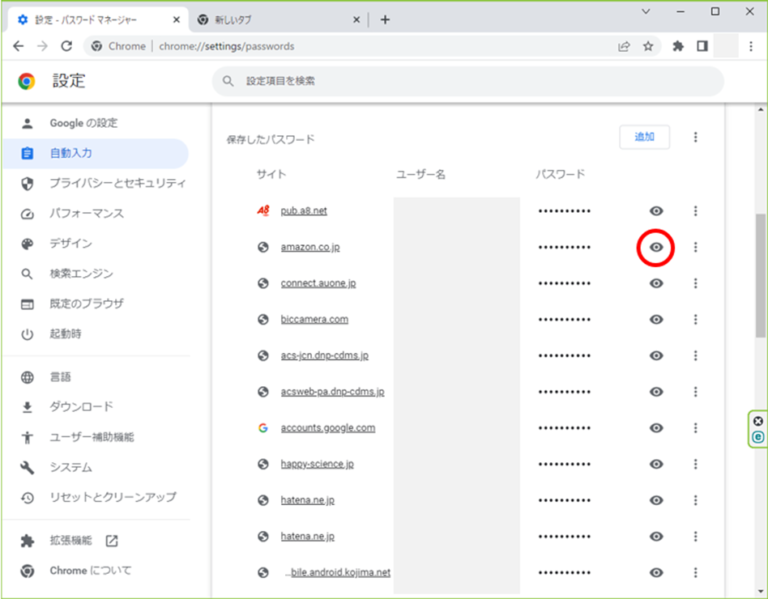
Task: Click the 設定項目を検索 search field
Action: (468, 81)
